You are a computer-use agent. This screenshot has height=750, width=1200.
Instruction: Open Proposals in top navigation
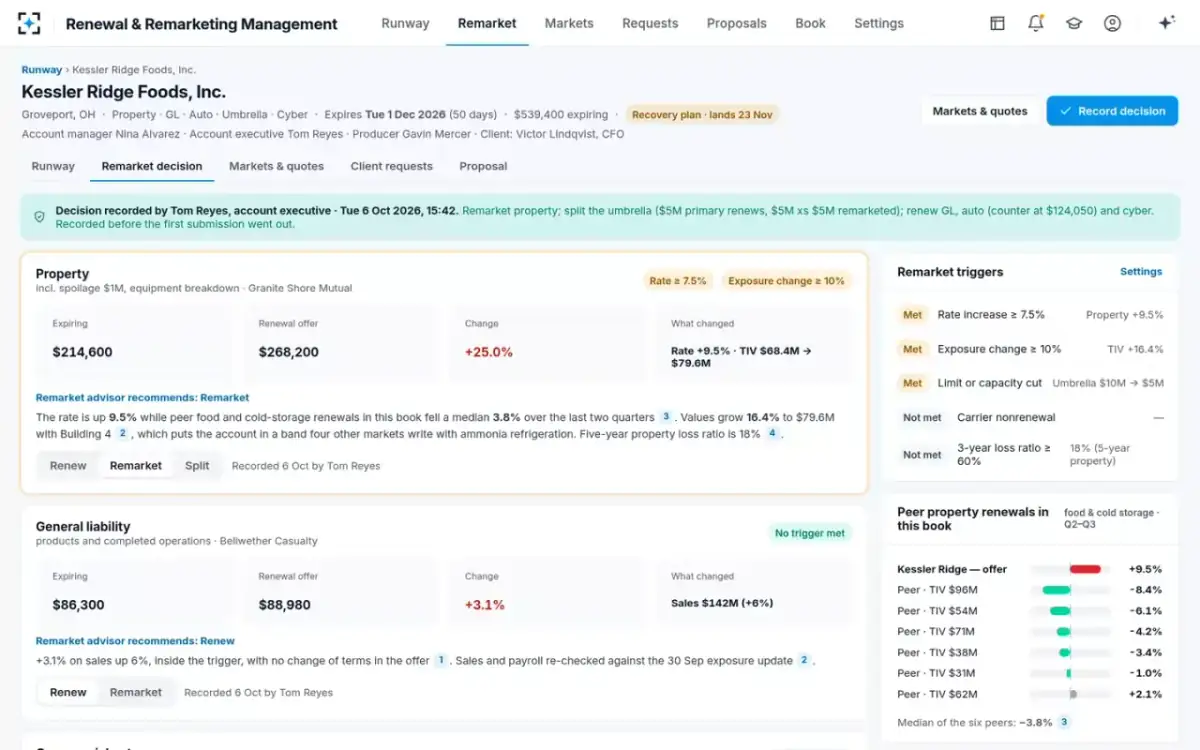pyautogui.click(x=736, y=23)
